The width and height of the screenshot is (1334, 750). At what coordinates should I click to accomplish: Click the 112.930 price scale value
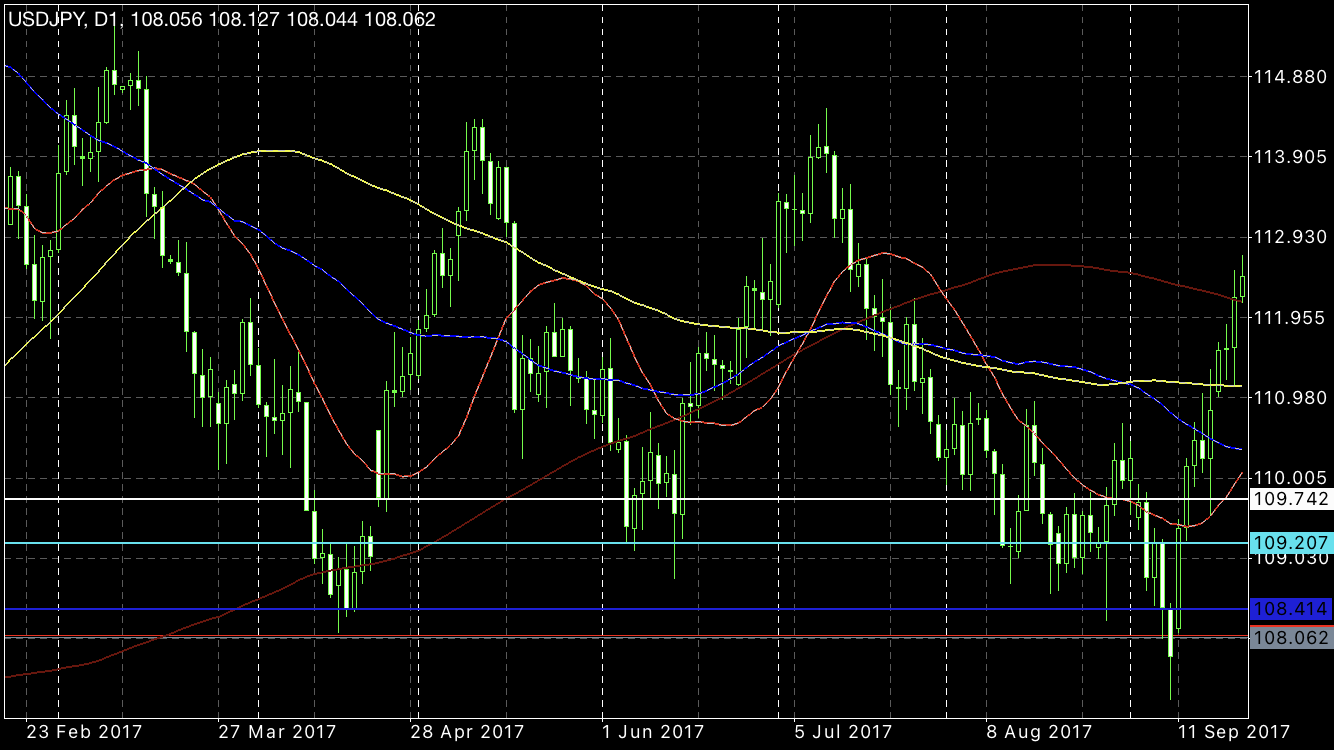[1290, 237]
